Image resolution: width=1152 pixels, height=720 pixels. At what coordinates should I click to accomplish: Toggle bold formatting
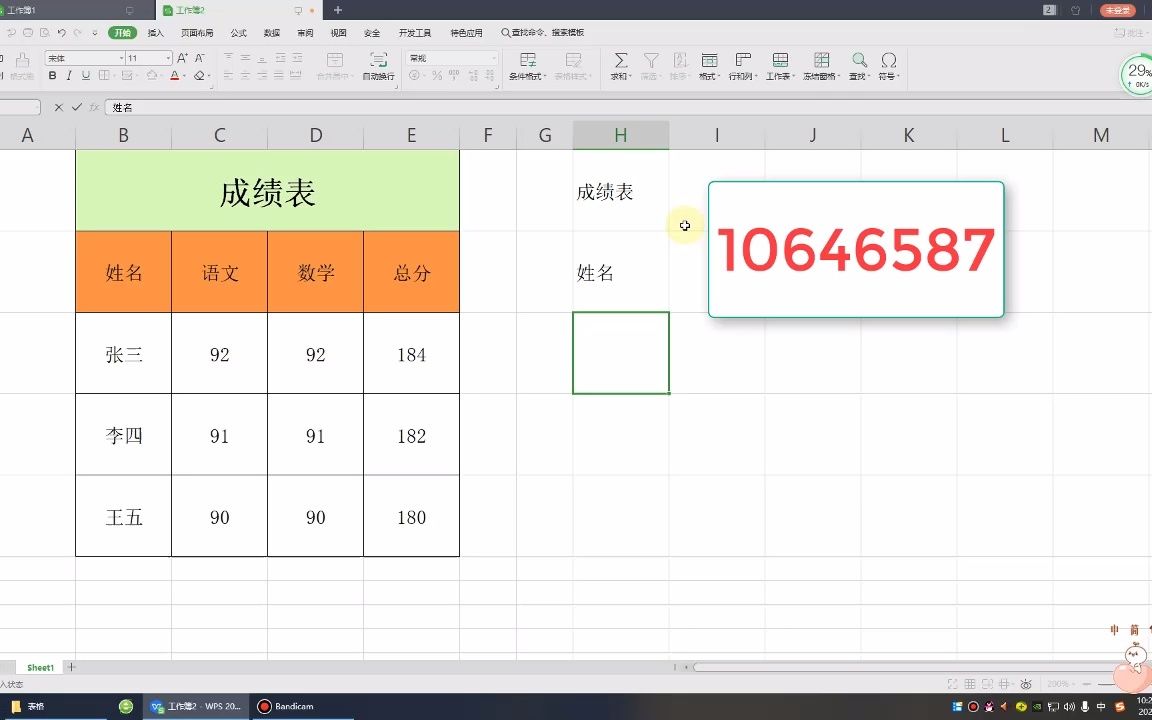point(51,73)
